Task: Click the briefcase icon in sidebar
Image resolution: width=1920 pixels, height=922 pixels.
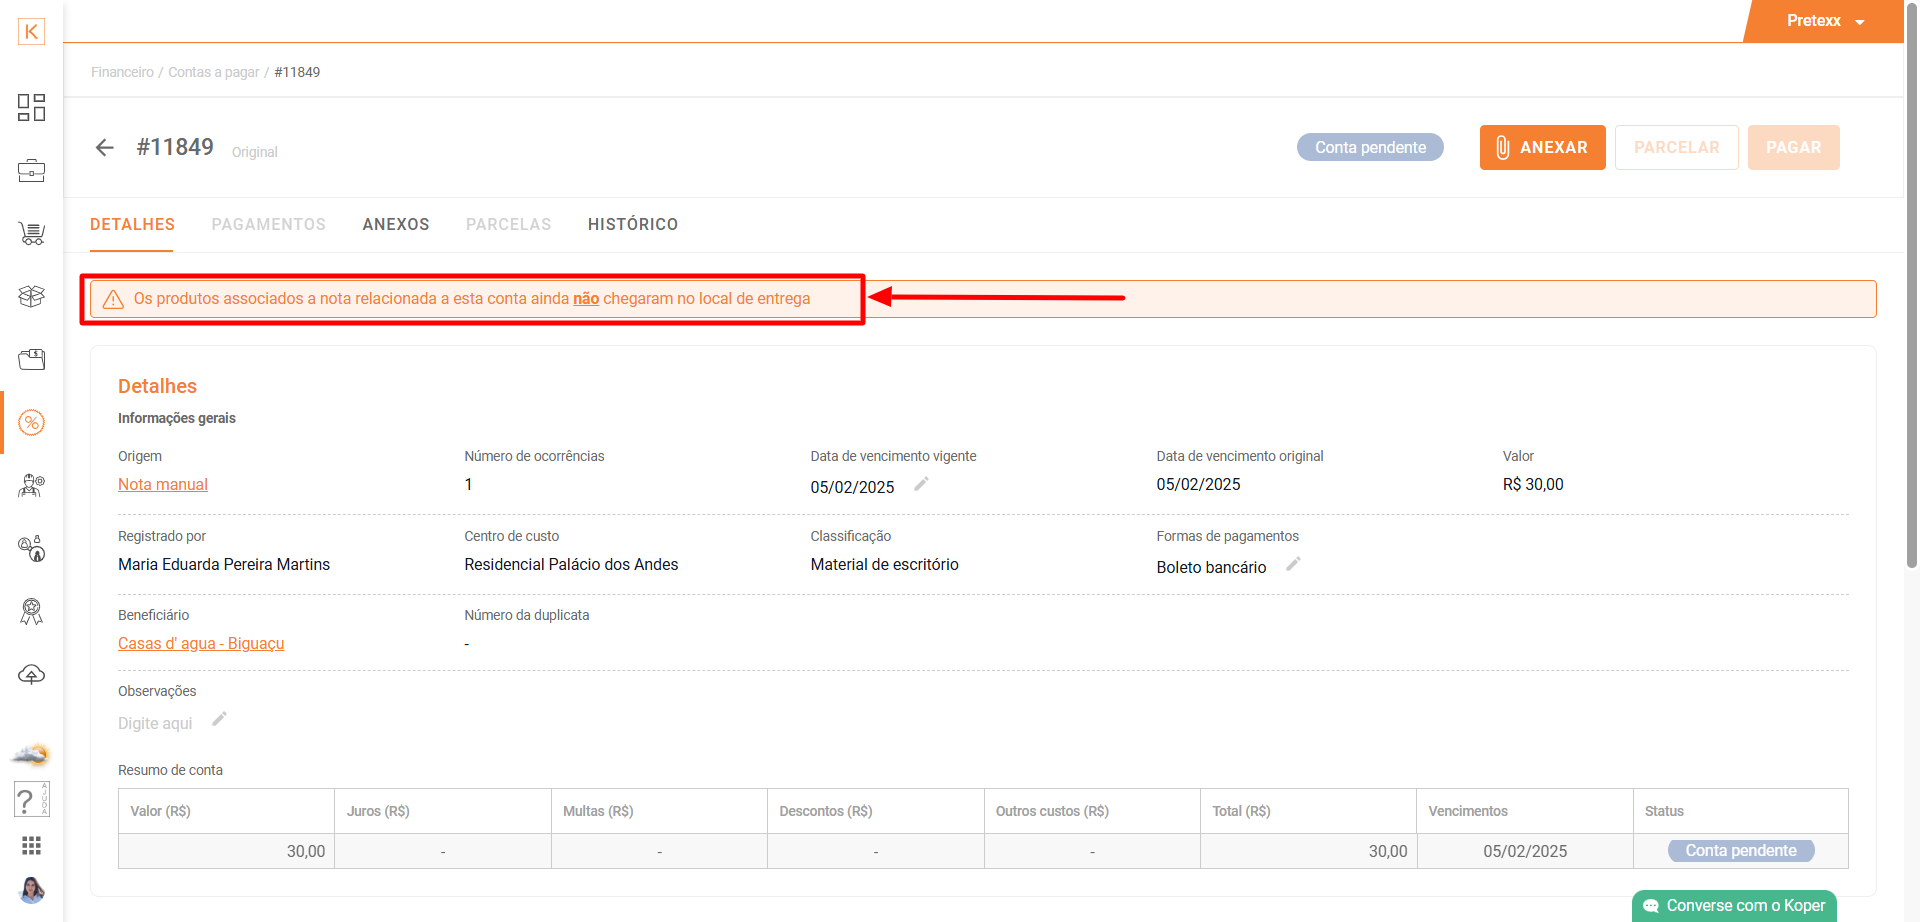Action: [31, 171]
